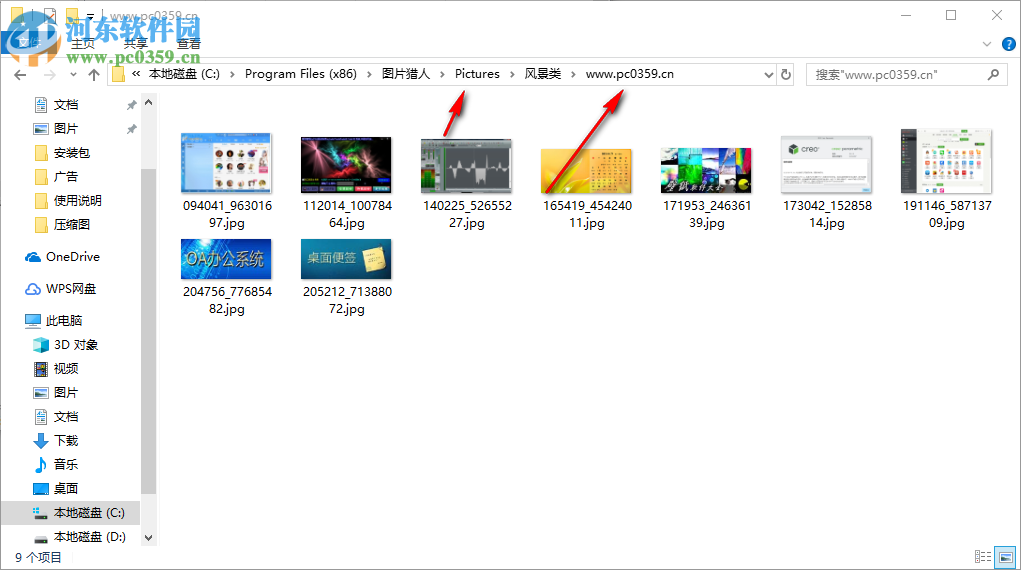Viewport: 1021px width, 570px height.
Task: Open the Help question mark icon
Action: [1009, 44]
